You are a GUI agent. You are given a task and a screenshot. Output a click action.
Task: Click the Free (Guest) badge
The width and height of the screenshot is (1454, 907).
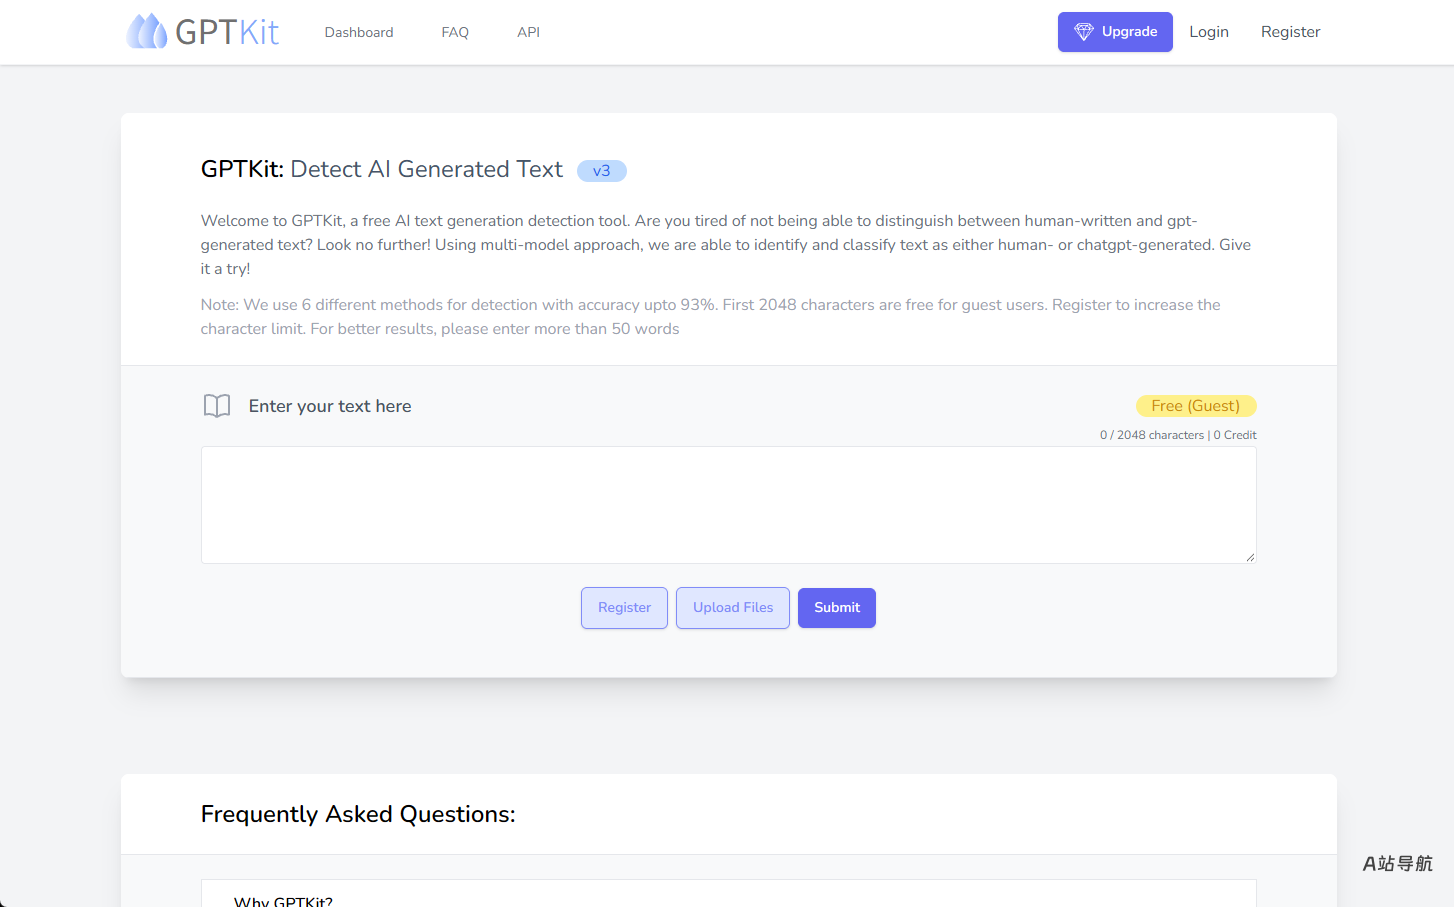click(x=1196, y=406)
